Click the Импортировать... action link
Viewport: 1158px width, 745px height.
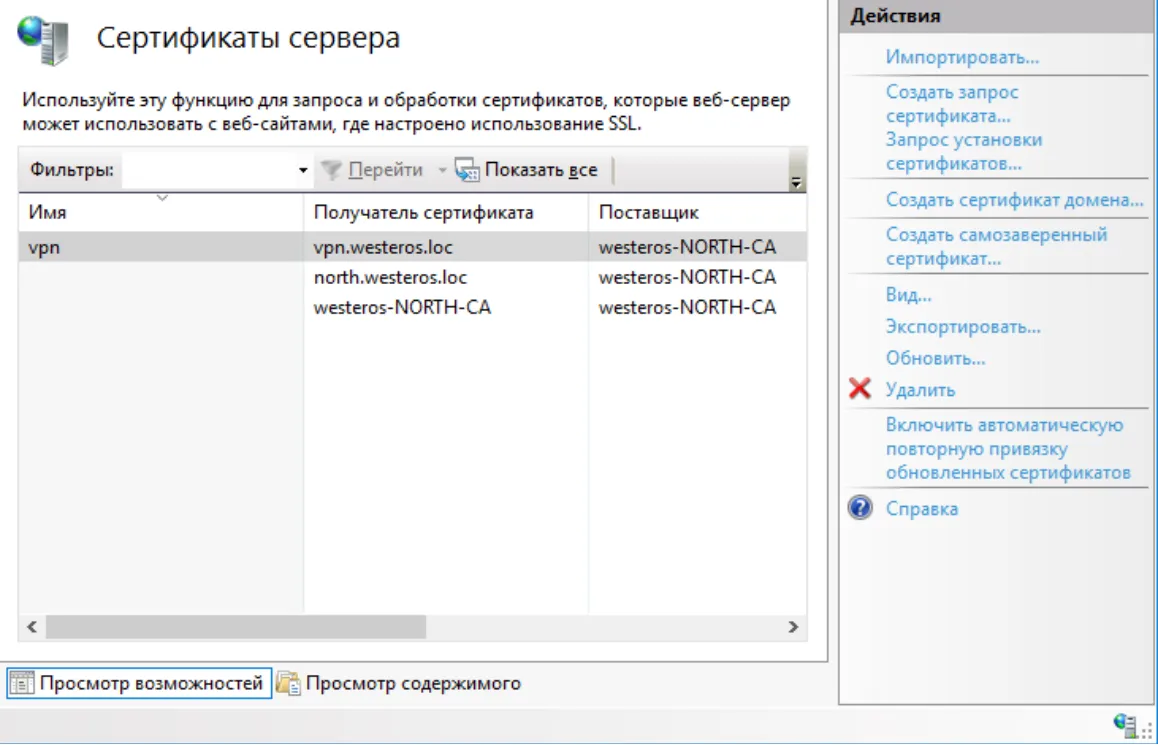962,57
